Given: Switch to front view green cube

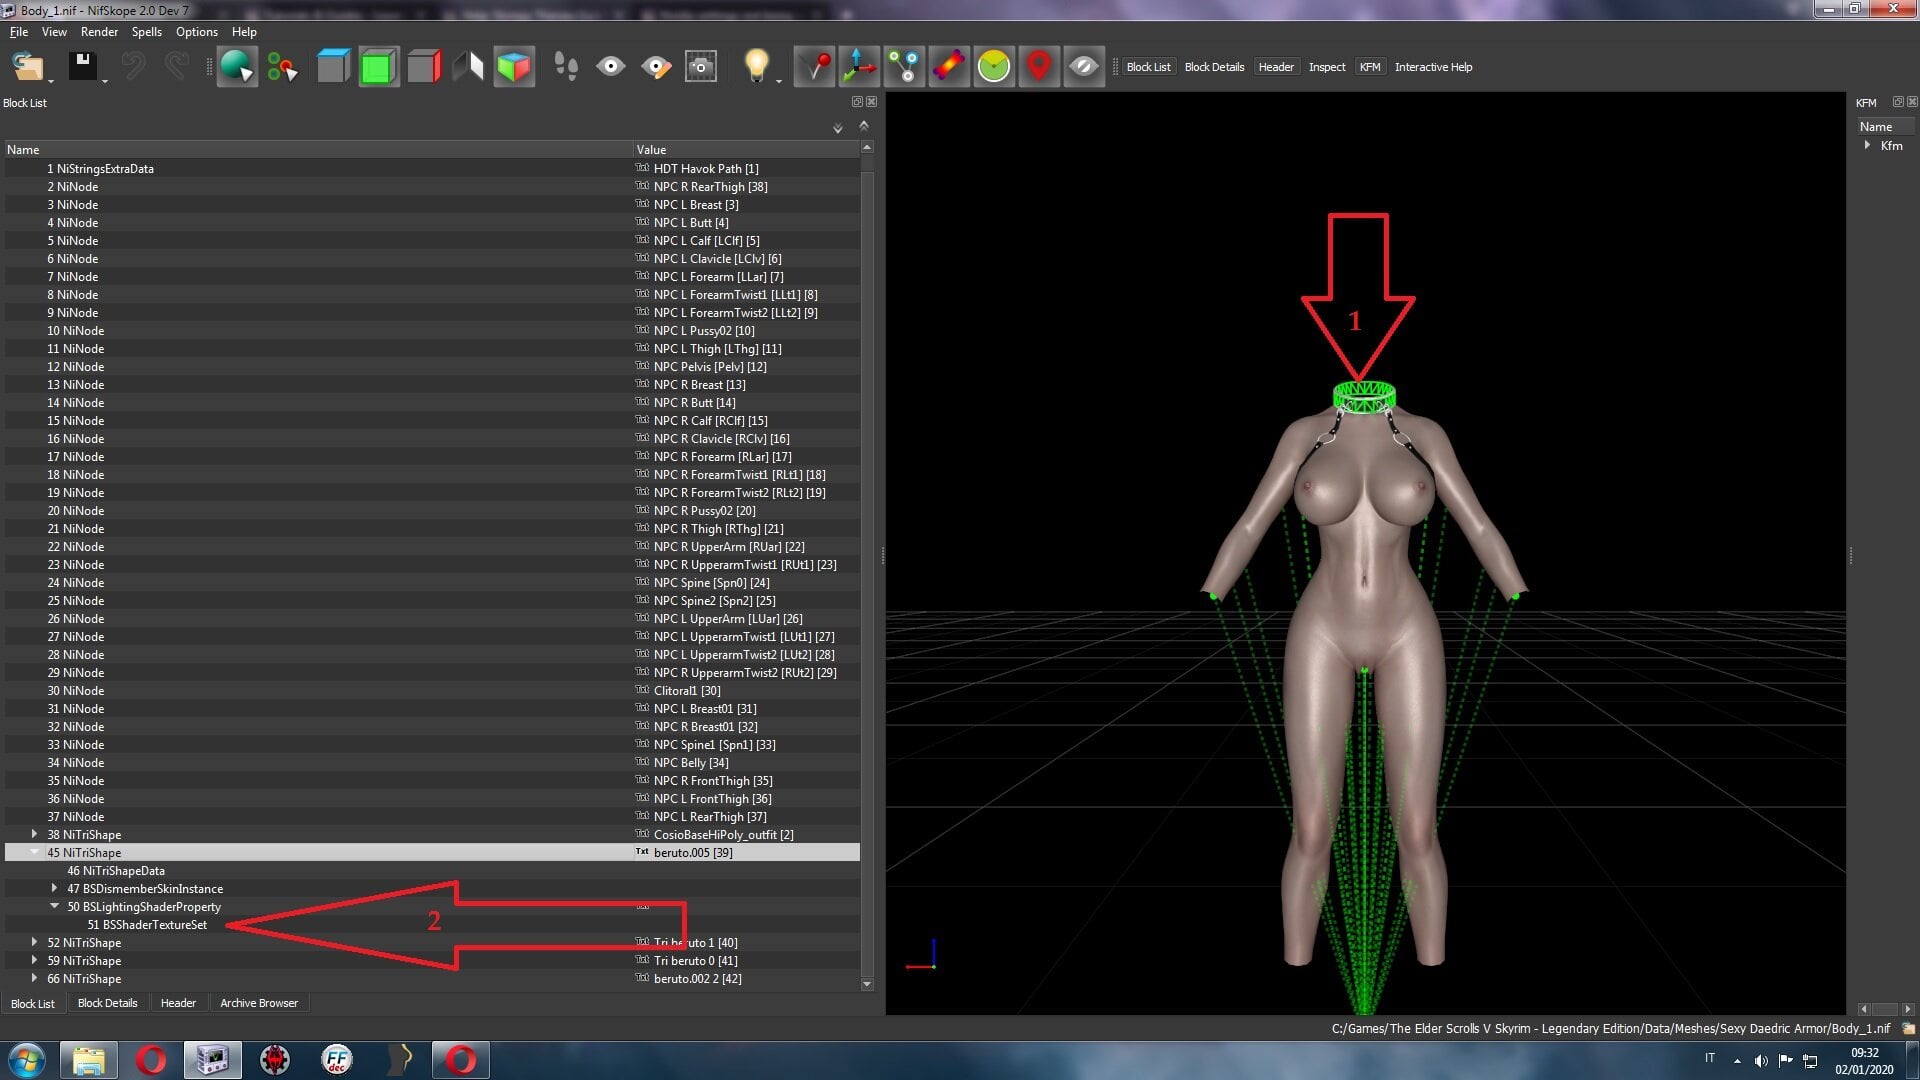Looking at the screenshot, I should point(378,67).
